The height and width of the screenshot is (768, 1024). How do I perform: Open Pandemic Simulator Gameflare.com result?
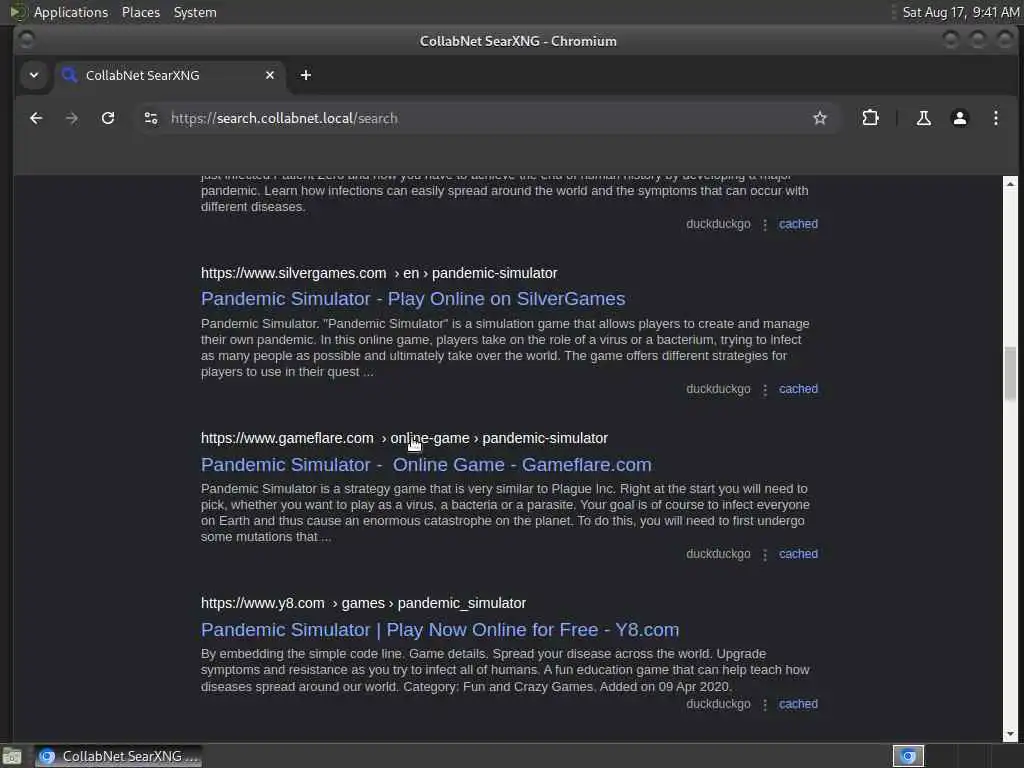click(x=426, y=464)
